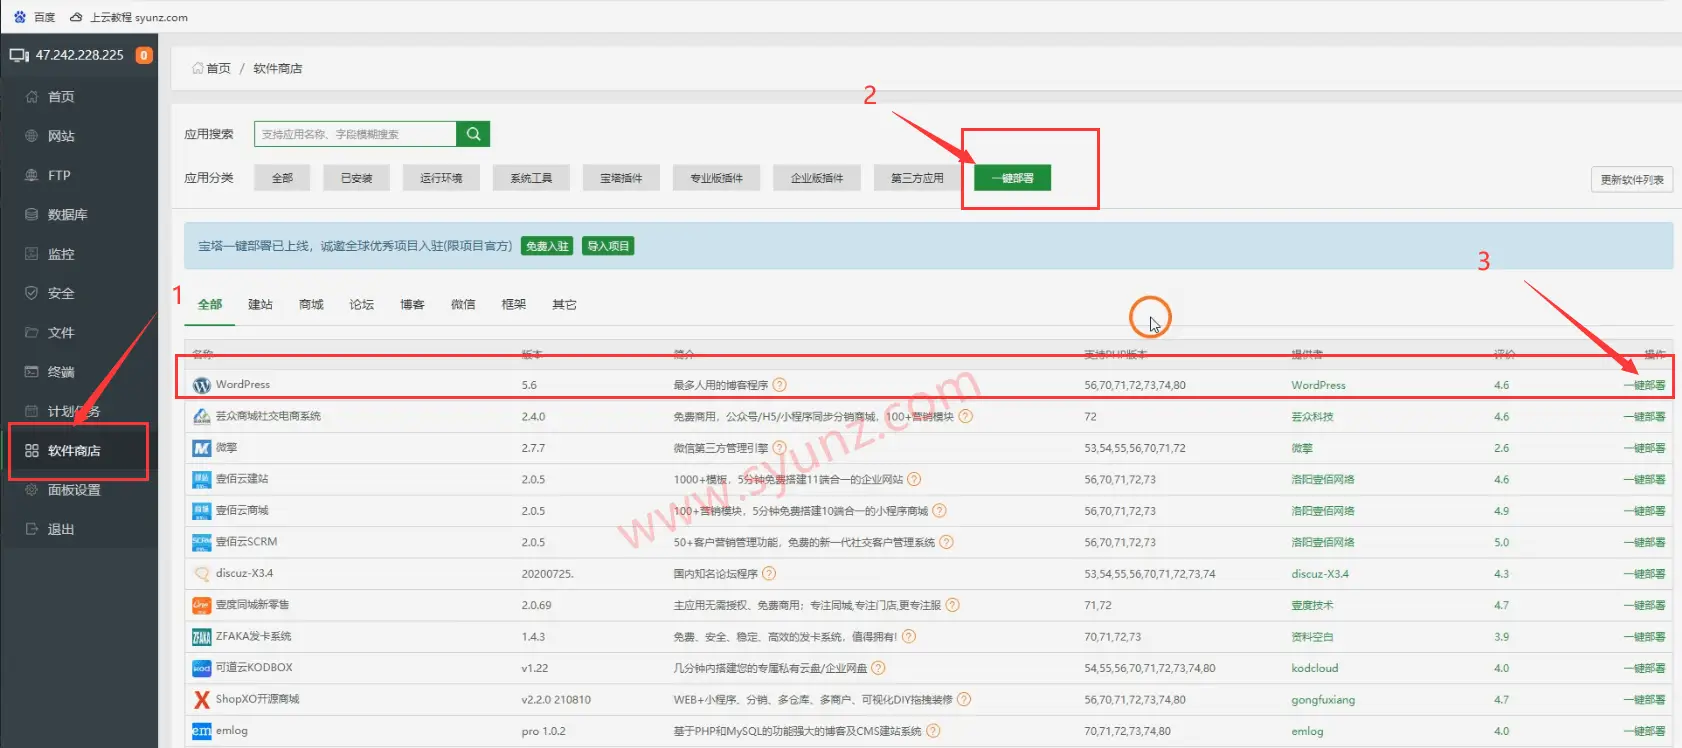Filter by 运行环境 category
This screenshot has width=1682, height=748.
pyautogui.click(x=441, y=178)
